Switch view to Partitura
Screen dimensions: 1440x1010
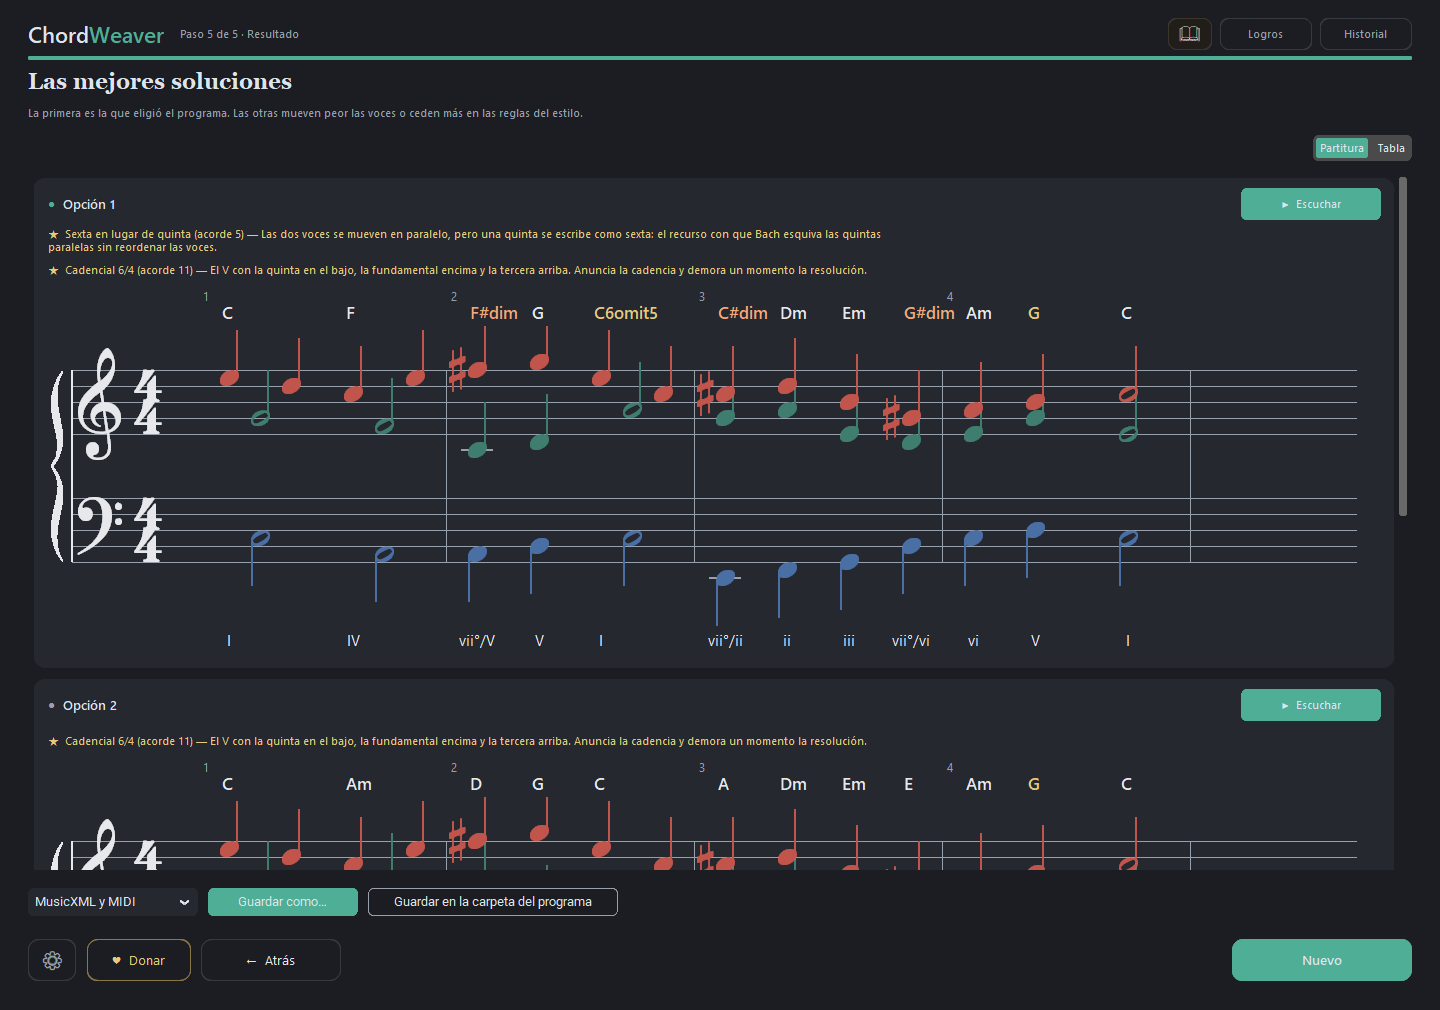pyautogui.click(x=1341, y=148)
